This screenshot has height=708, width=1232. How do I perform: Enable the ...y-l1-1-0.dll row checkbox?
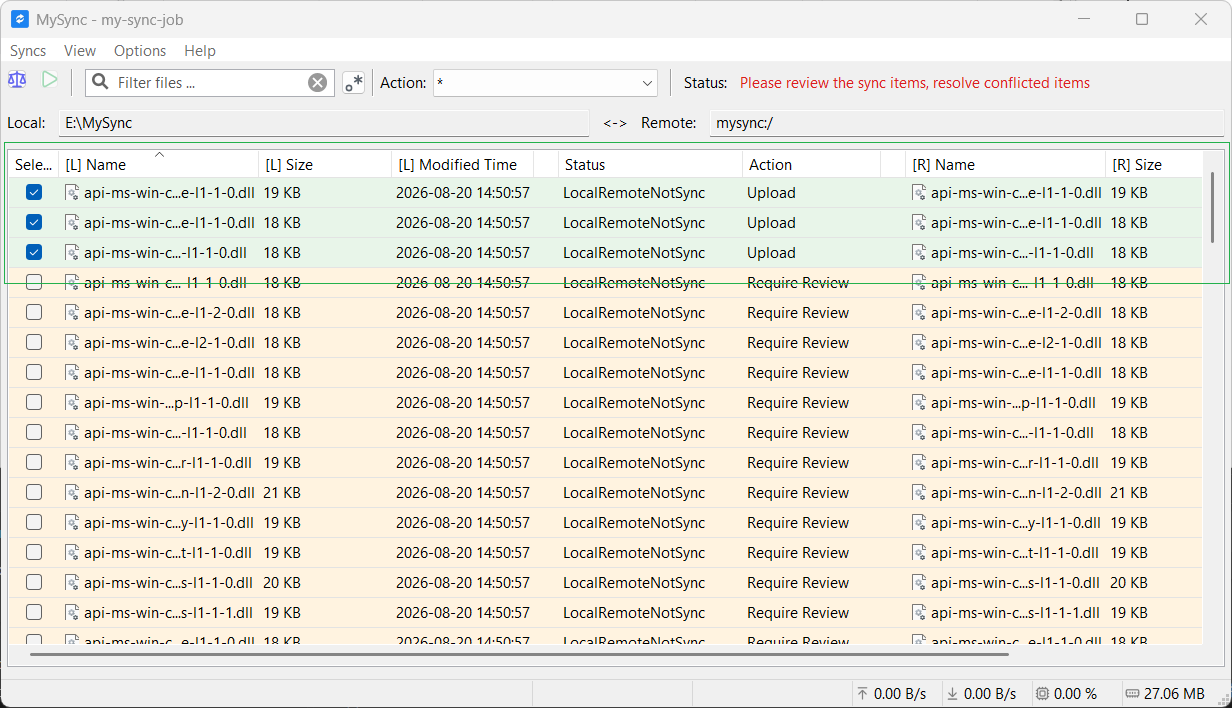click(34, 523)
